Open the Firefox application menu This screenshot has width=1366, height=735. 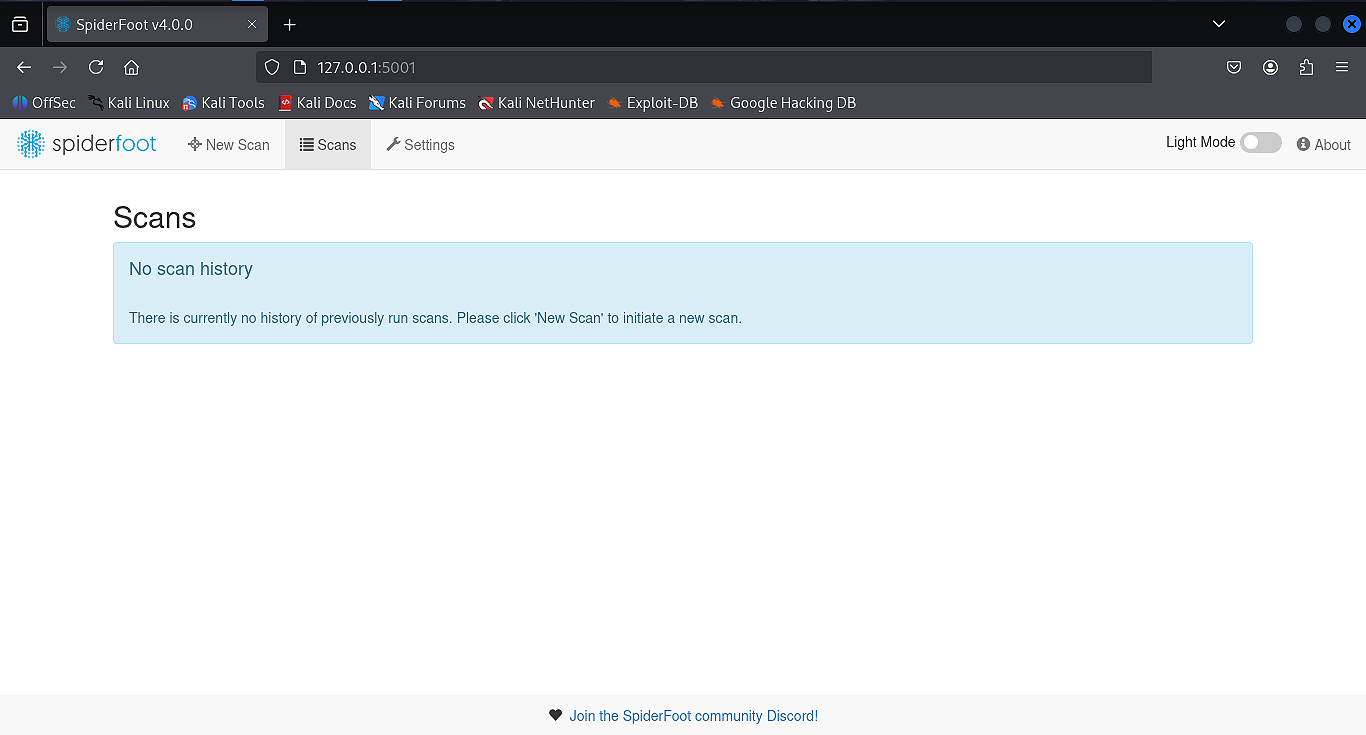tap(1342, 67)
